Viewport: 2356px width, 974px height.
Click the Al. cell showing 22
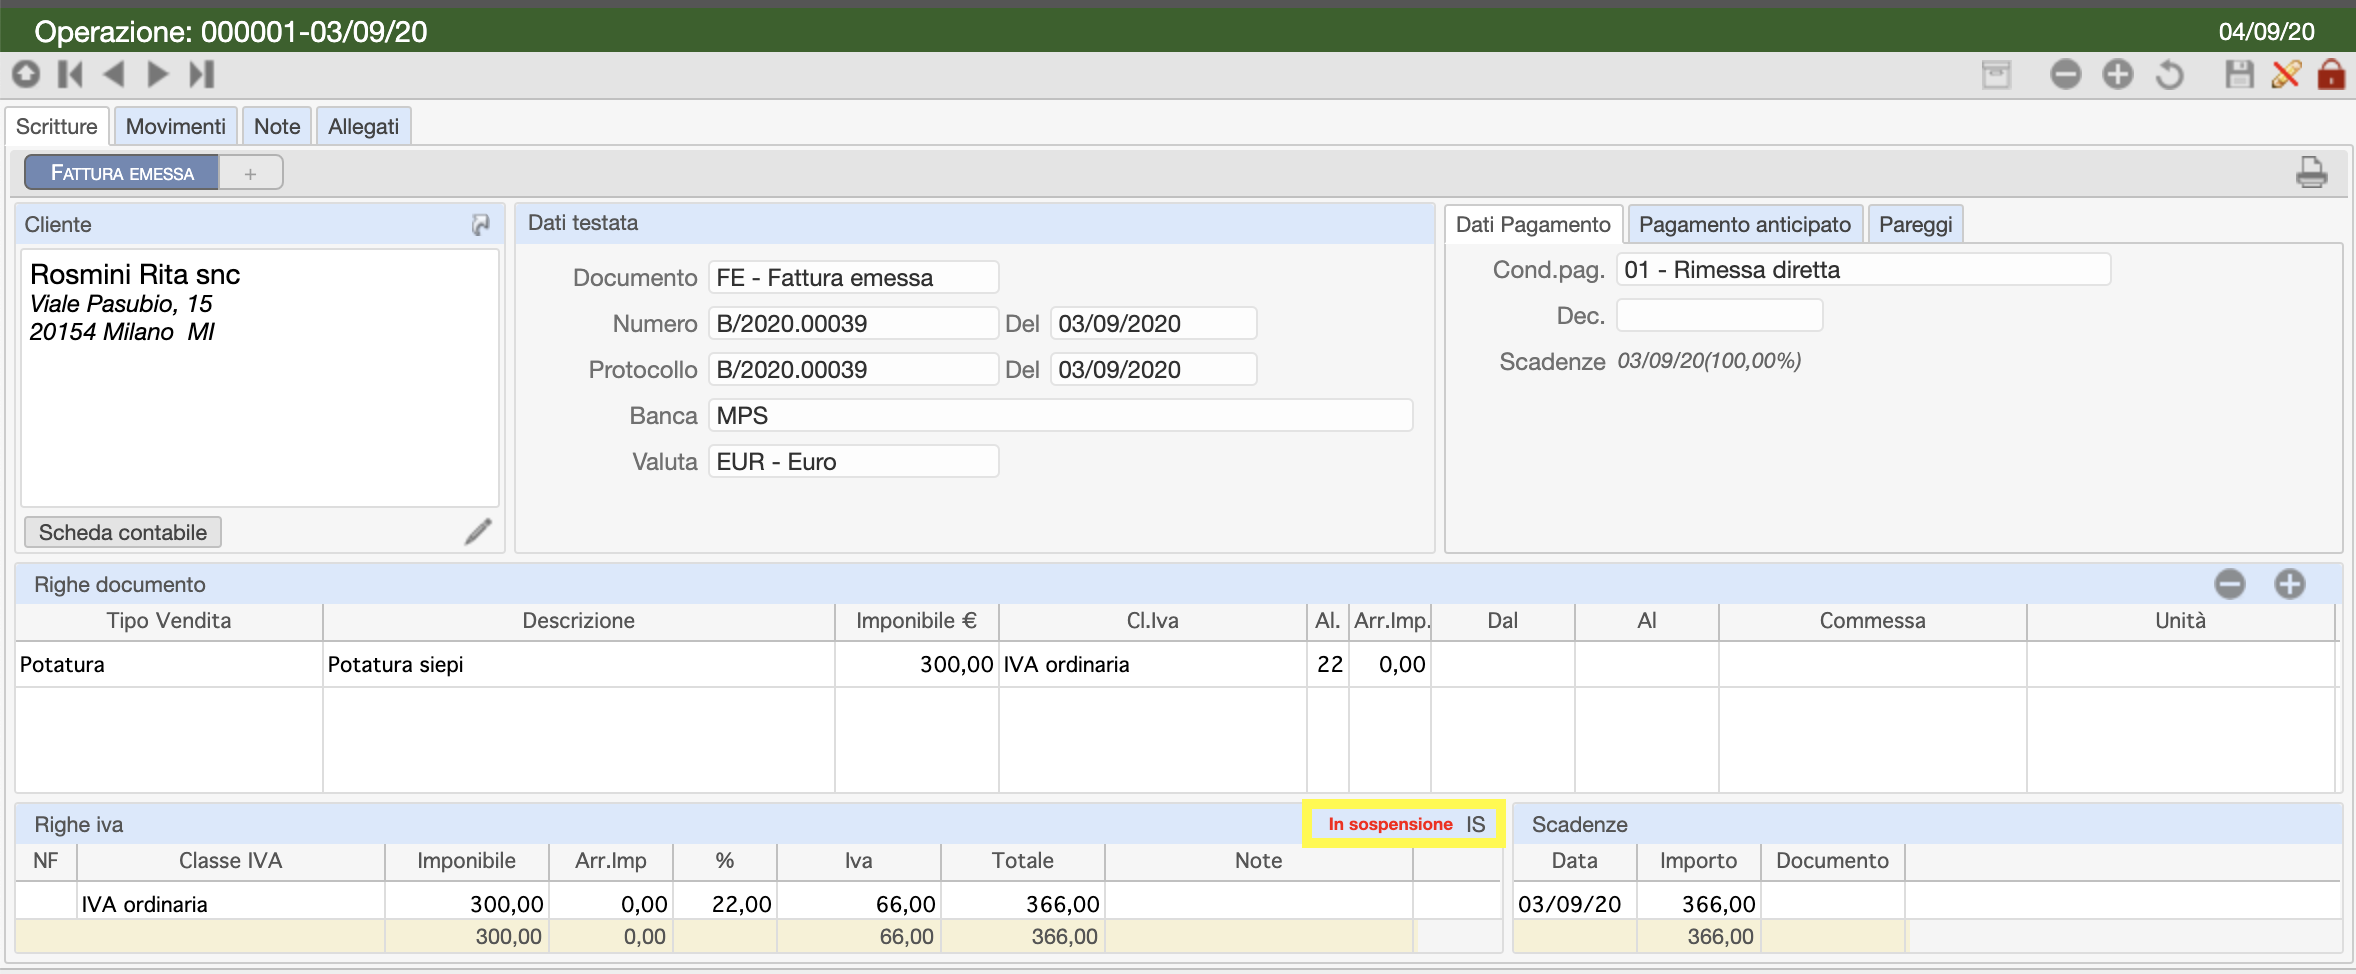point(1328,665)
